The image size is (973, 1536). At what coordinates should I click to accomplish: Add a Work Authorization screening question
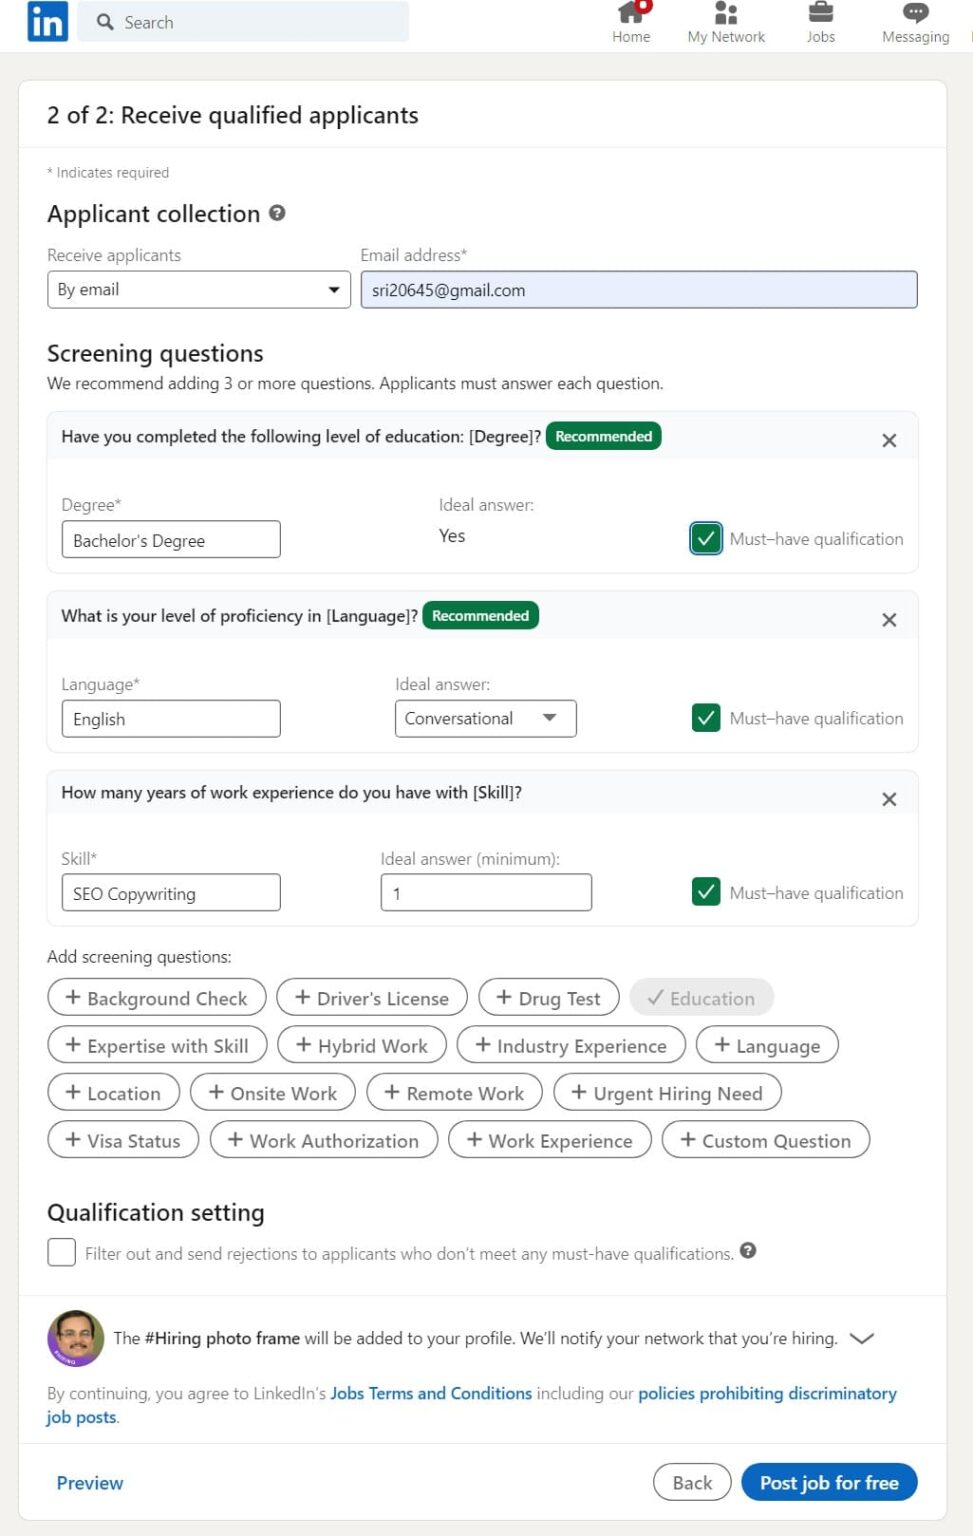pyautogui.click(x=323, y=1140)
